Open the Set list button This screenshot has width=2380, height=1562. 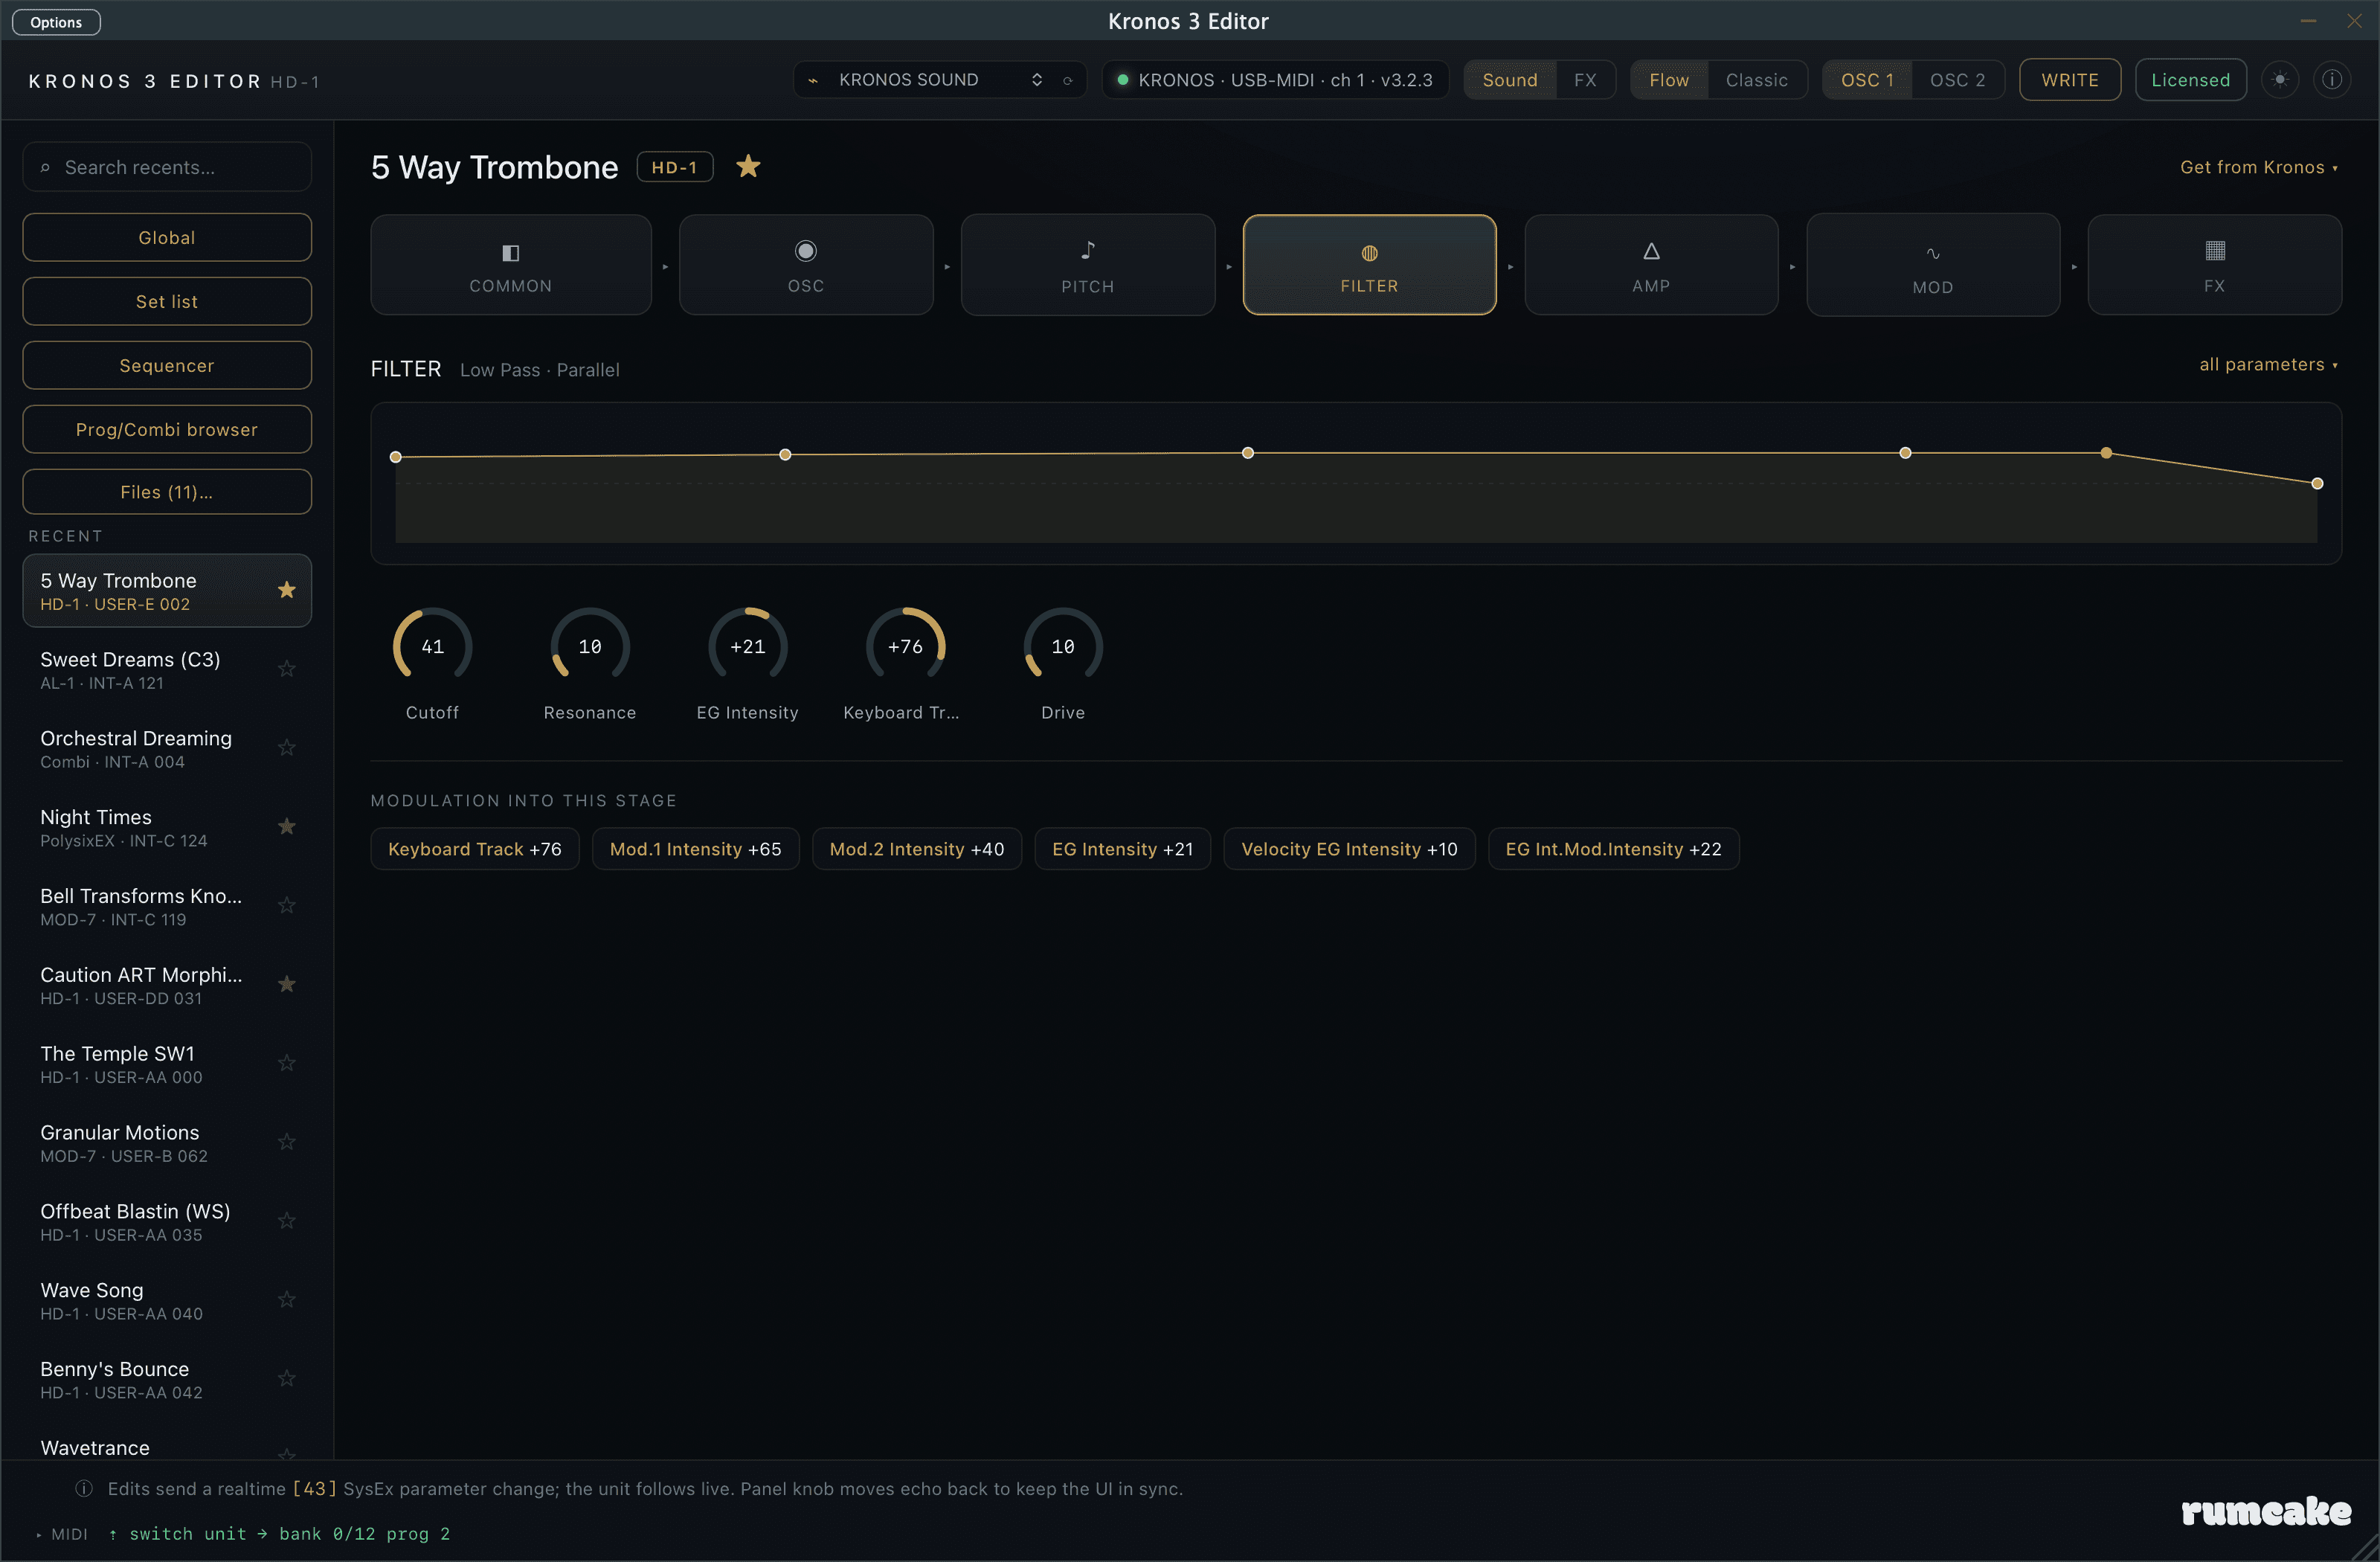point(167,302)
